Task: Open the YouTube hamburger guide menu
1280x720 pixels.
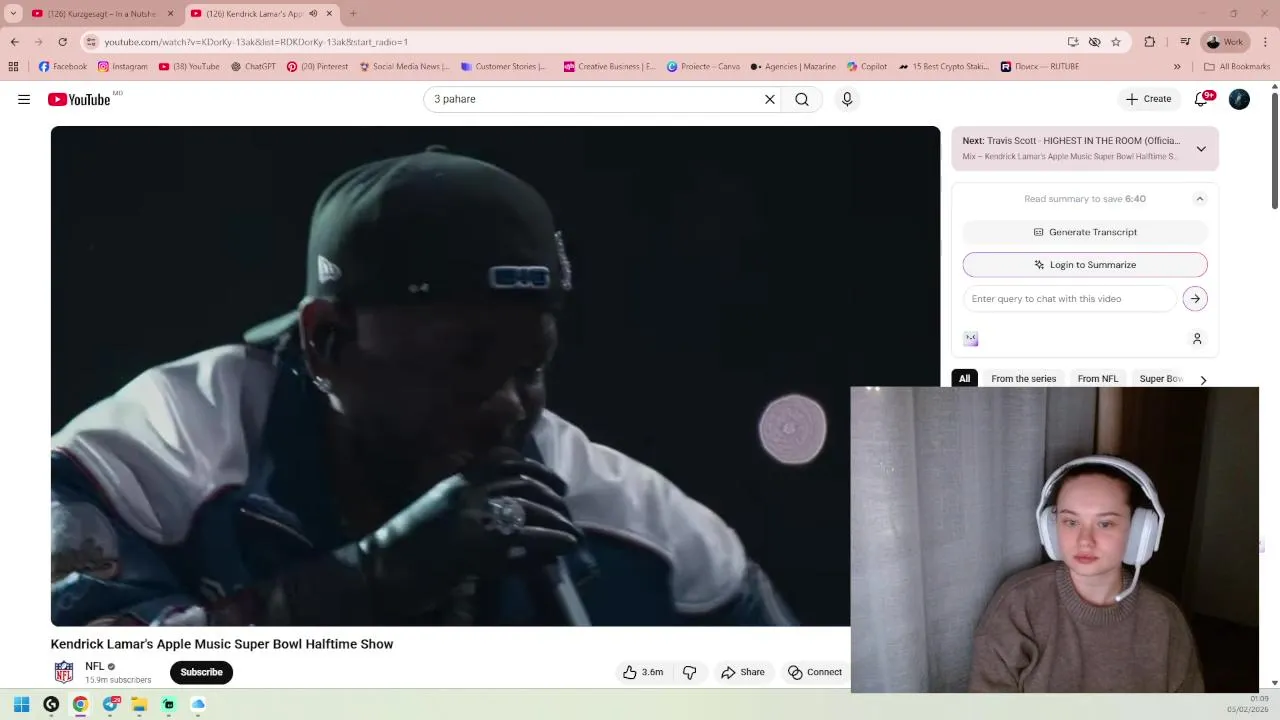Action: click(24, 99)
